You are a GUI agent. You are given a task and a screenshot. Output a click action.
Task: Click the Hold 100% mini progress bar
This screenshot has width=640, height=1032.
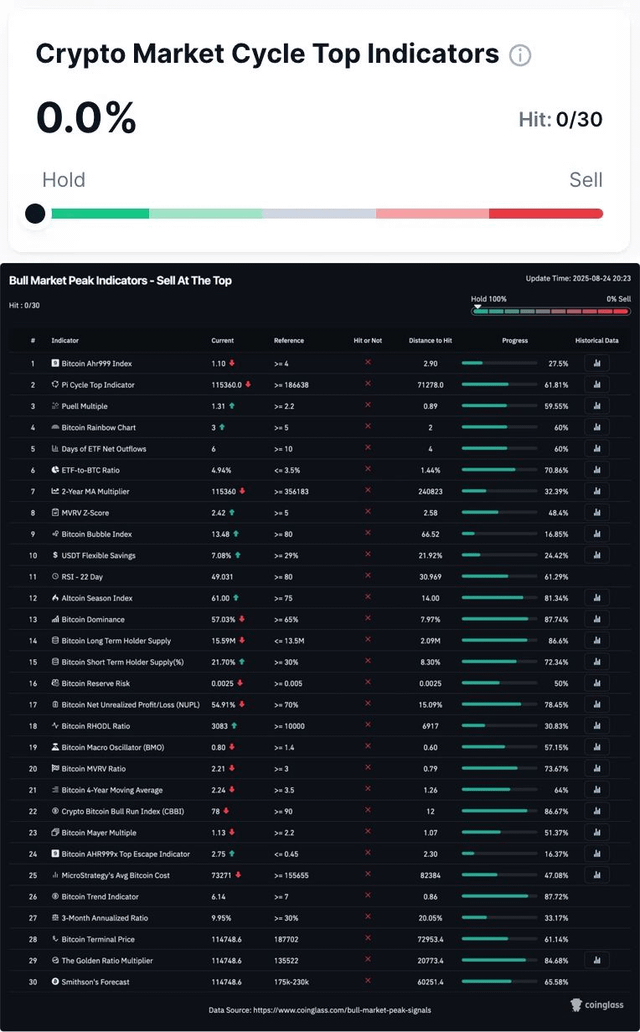tap(550, 311)
